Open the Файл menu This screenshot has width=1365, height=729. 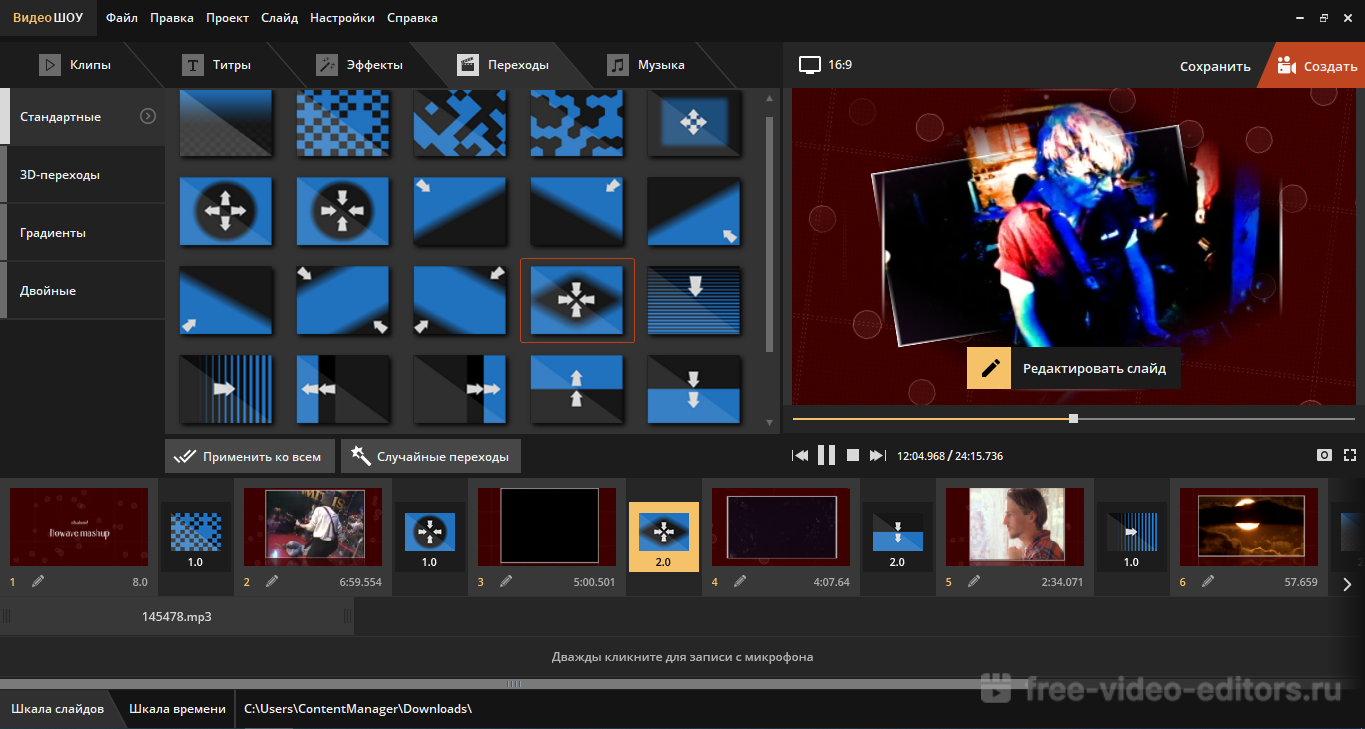122,18
